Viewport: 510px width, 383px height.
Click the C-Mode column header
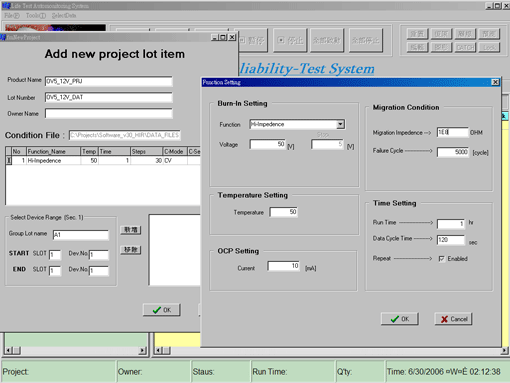[x=175, y=151]
